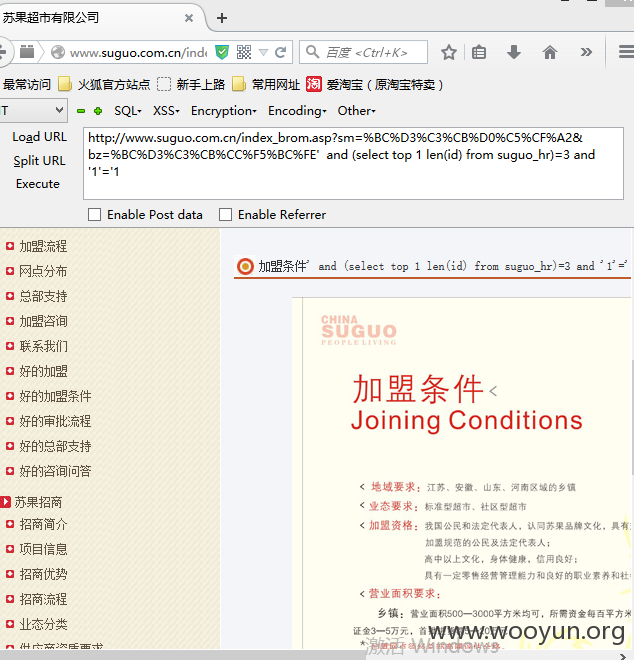Open a new browser tab
634x660 pixels.
[x=222, y=18]
